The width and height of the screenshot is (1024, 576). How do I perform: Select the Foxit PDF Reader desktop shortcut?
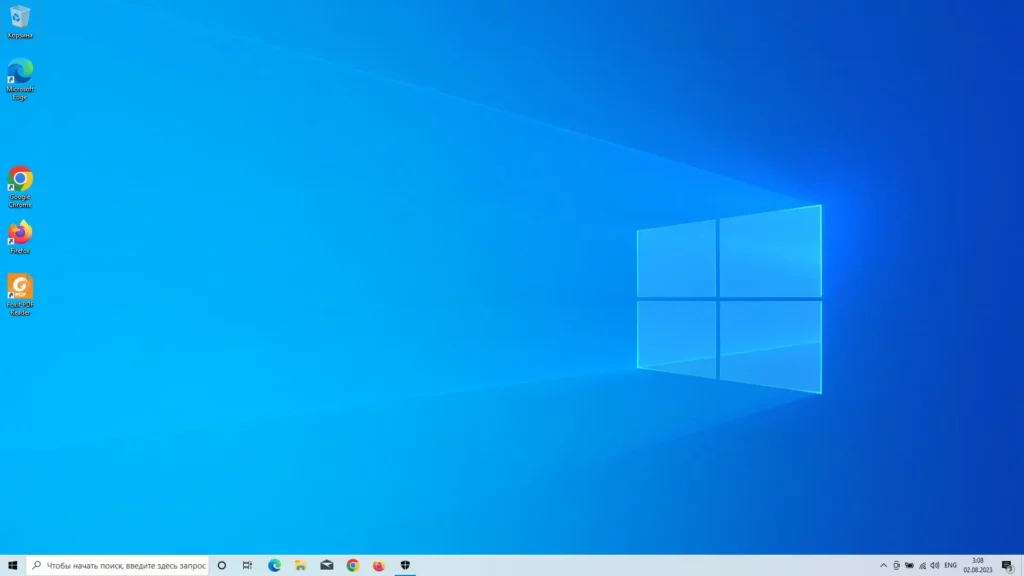20,288
